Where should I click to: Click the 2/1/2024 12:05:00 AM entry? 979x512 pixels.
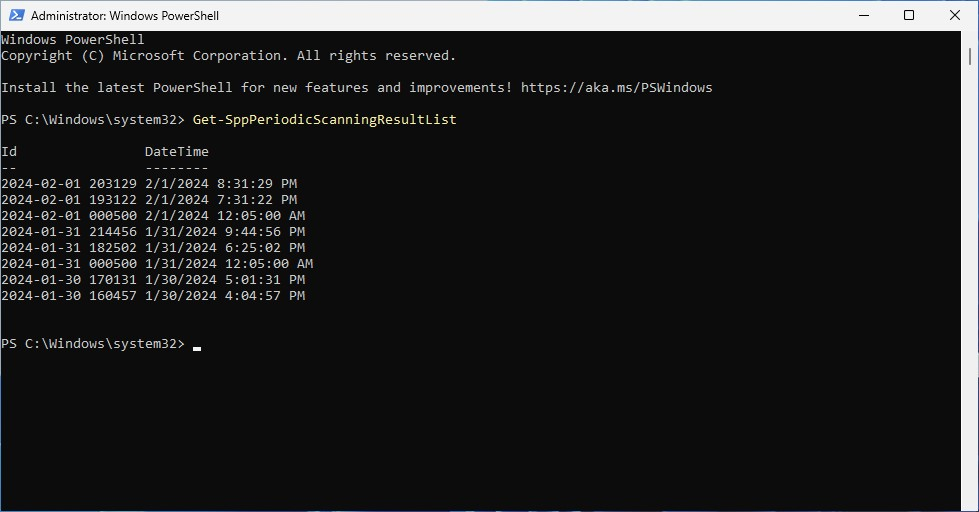(225, 215)
